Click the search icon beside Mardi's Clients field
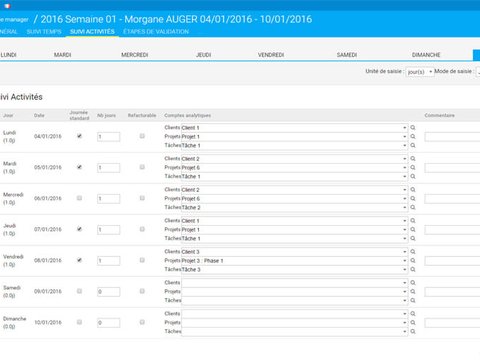This screenshot has height=360, width=480. [x=413, y=159]
